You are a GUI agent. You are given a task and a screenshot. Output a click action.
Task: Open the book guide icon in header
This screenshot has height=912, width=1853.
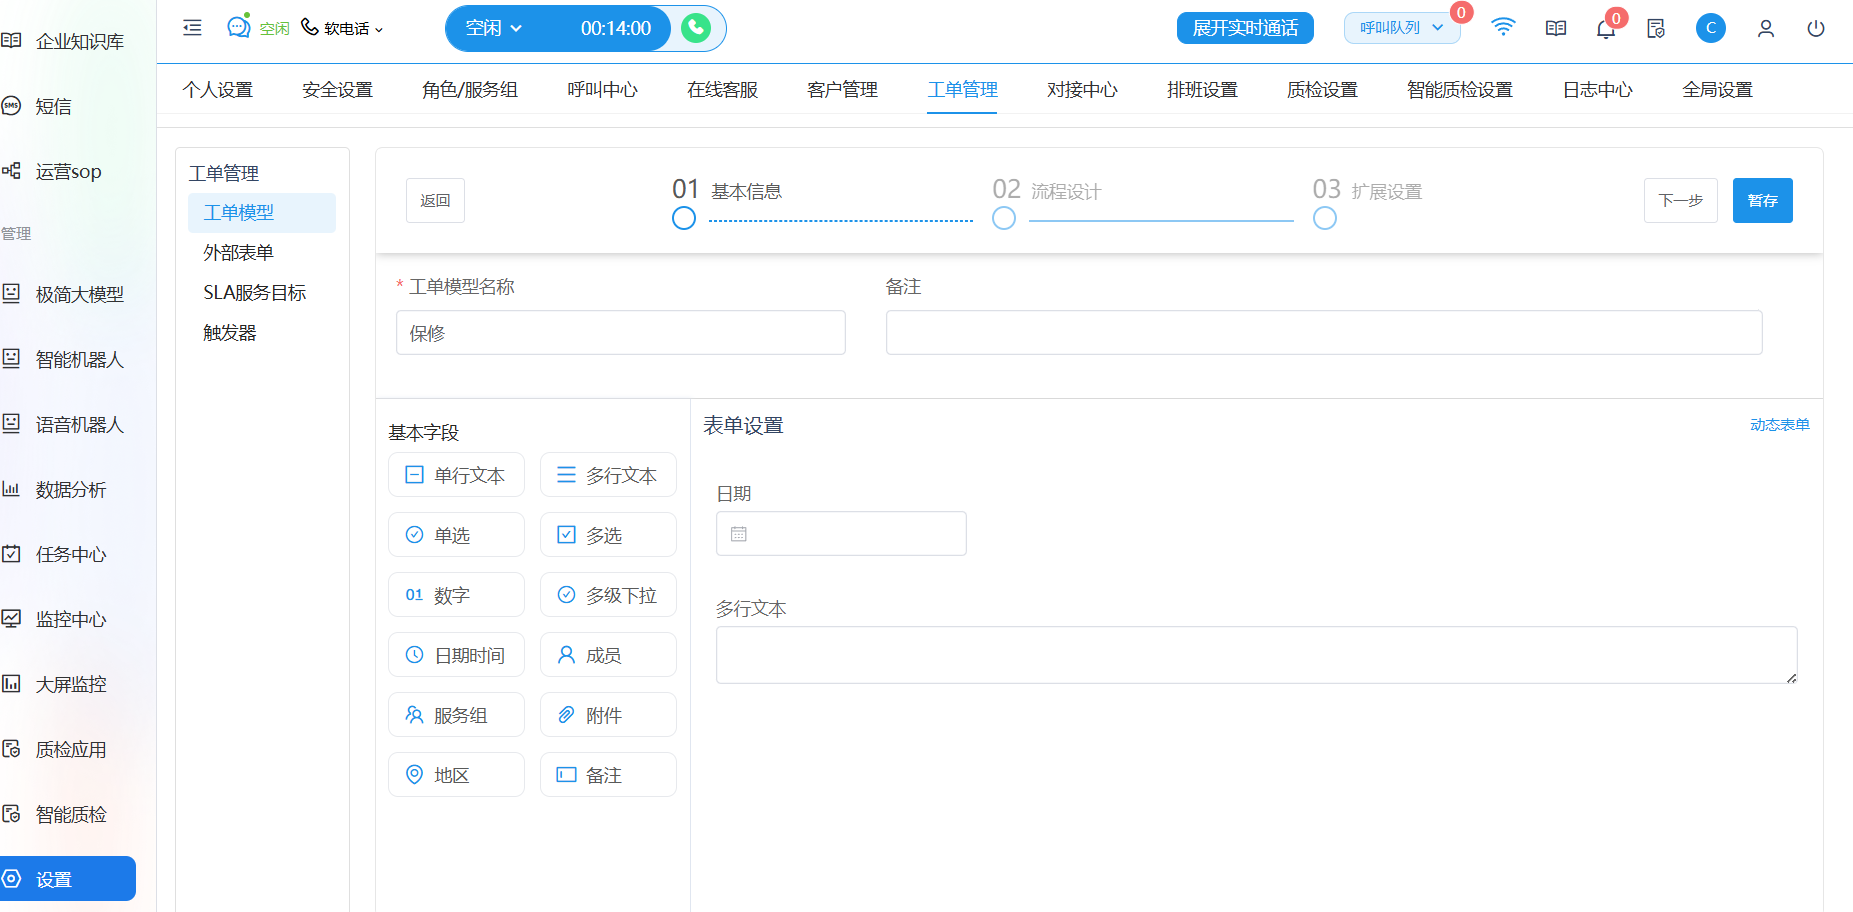(x=1556, y=28)
